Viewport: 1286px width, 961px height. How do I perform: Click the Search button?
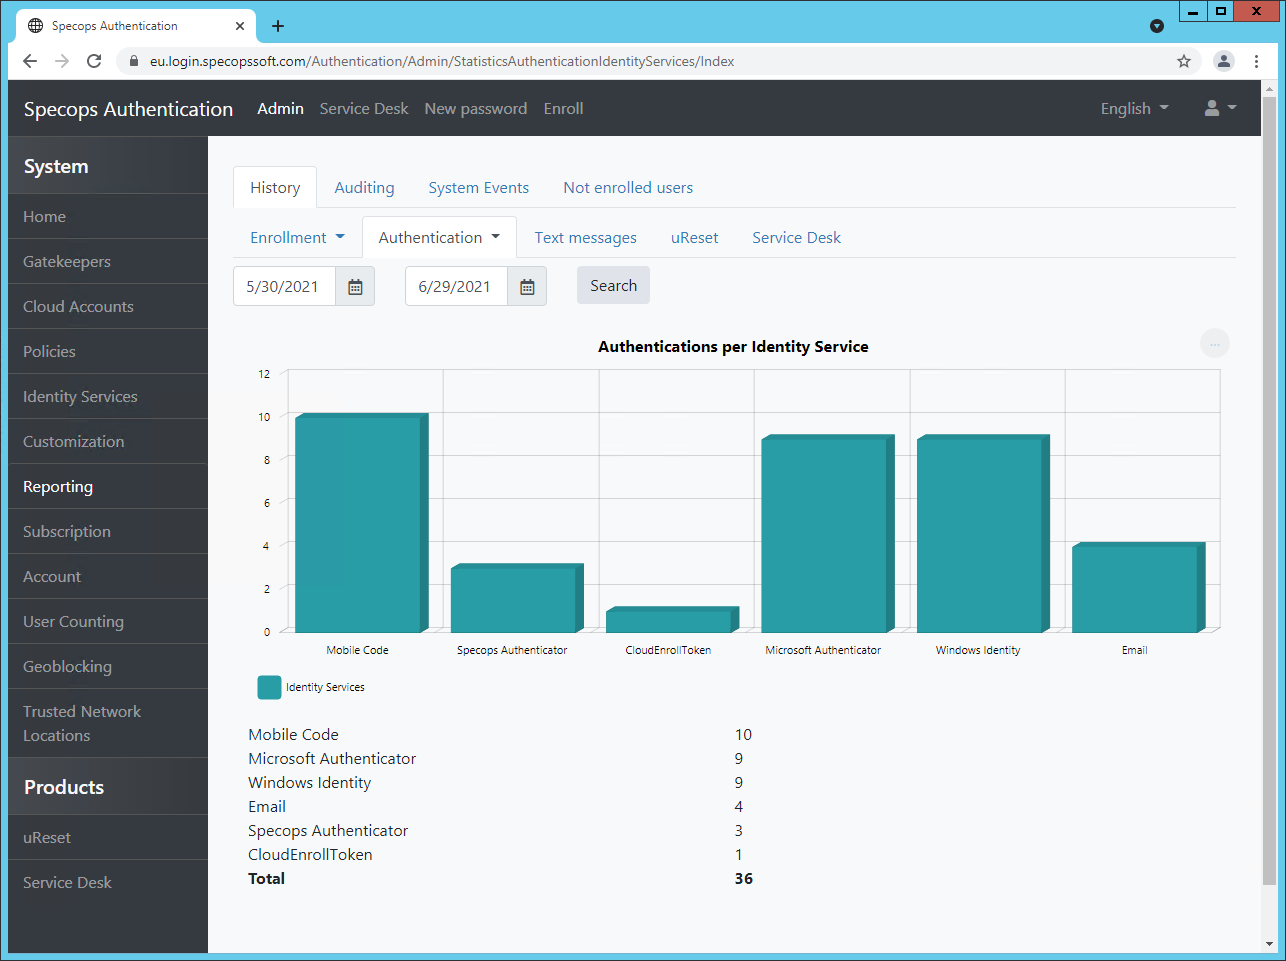coord(613,286)
